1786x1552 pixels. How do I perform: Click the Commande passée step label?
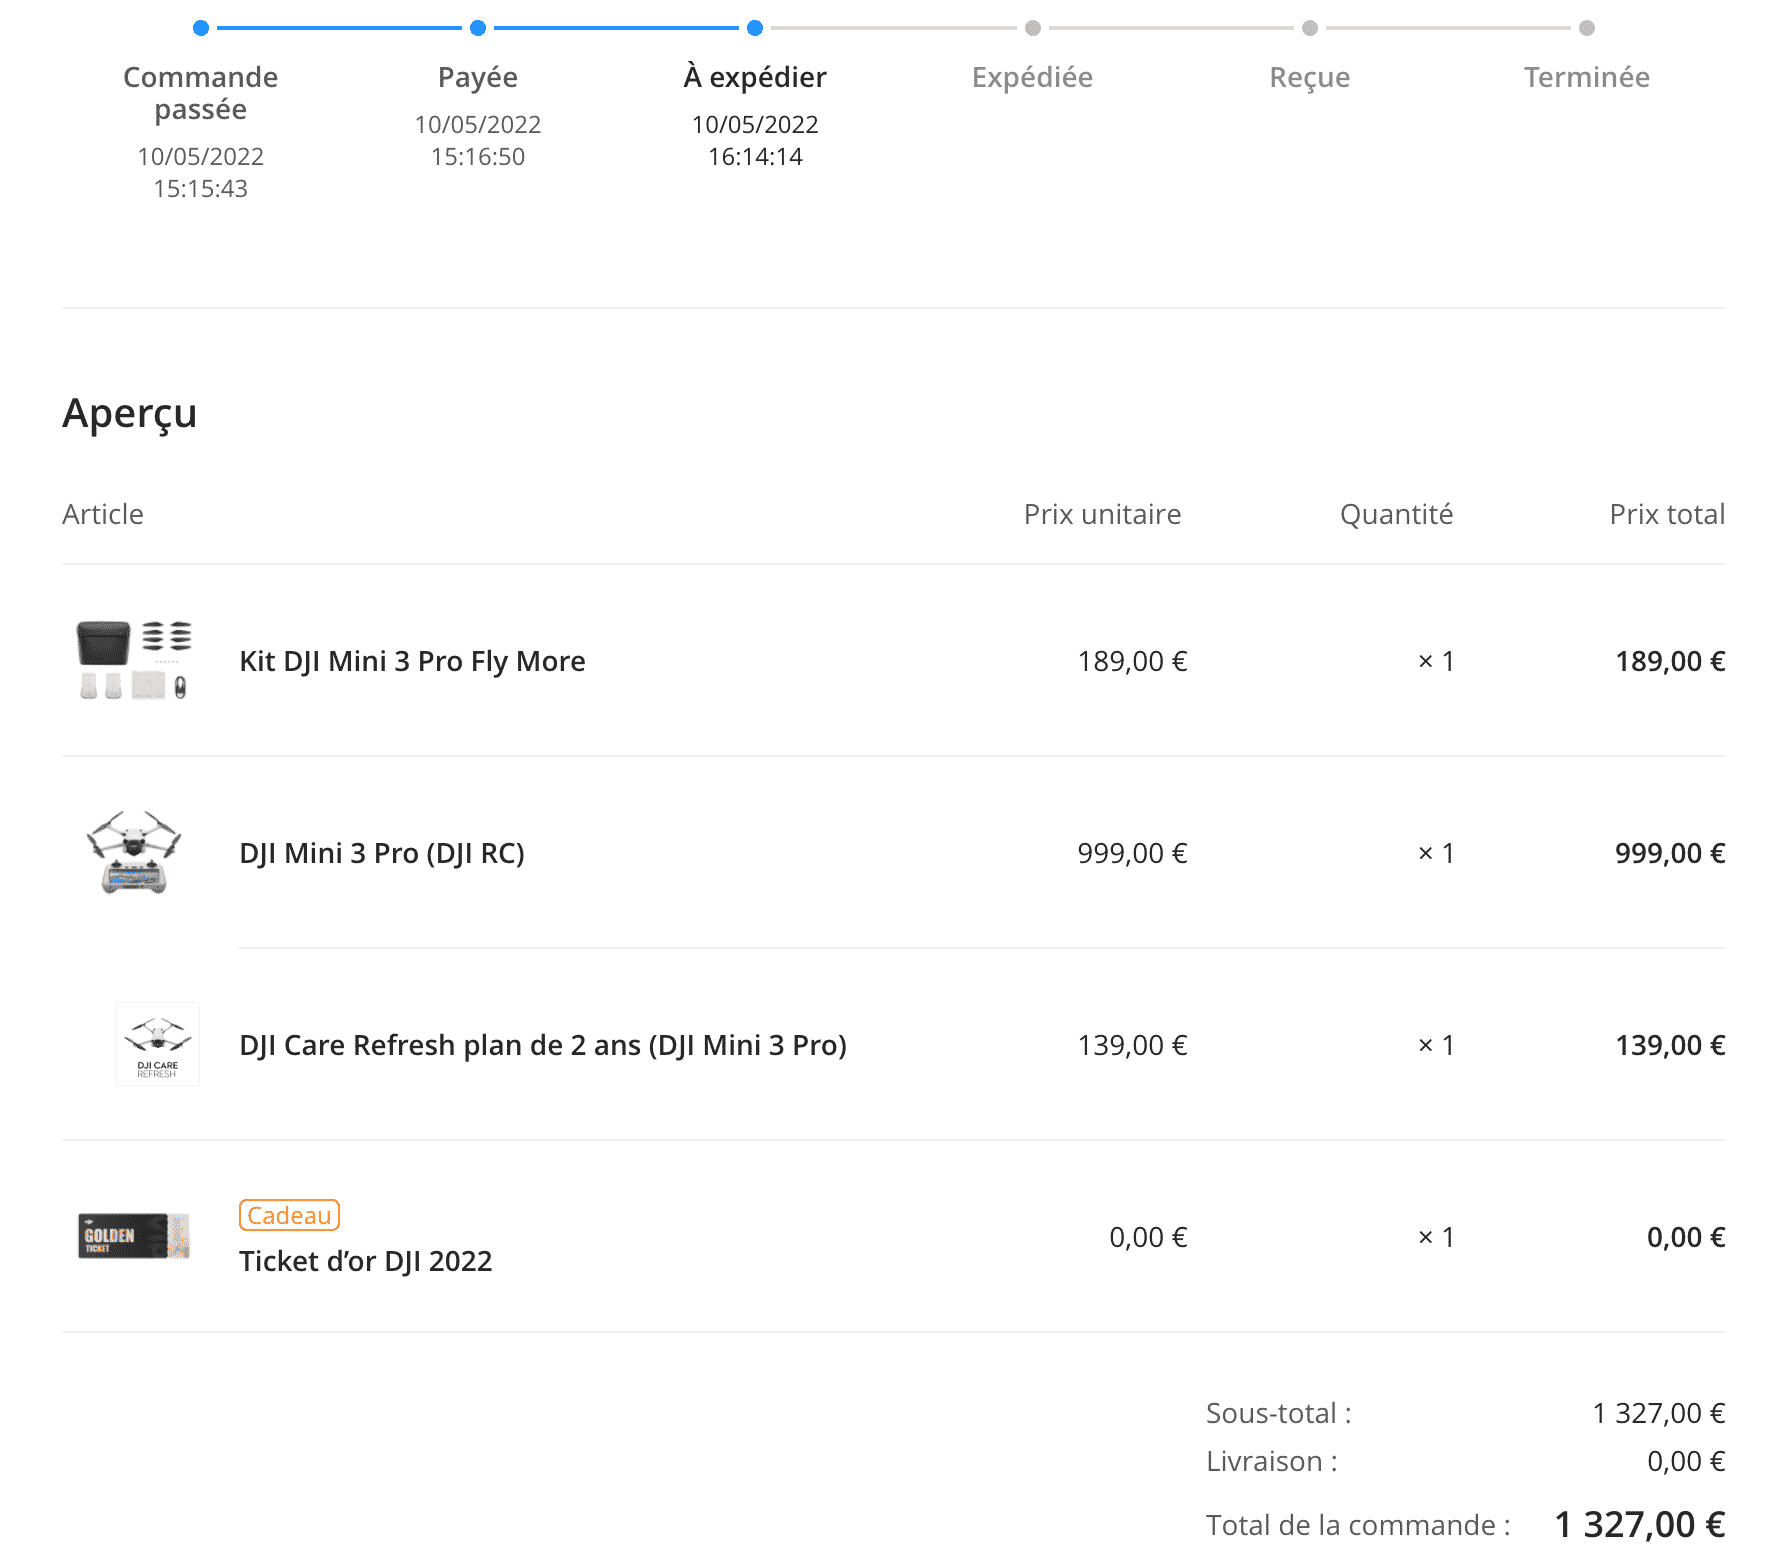(201, 93)
